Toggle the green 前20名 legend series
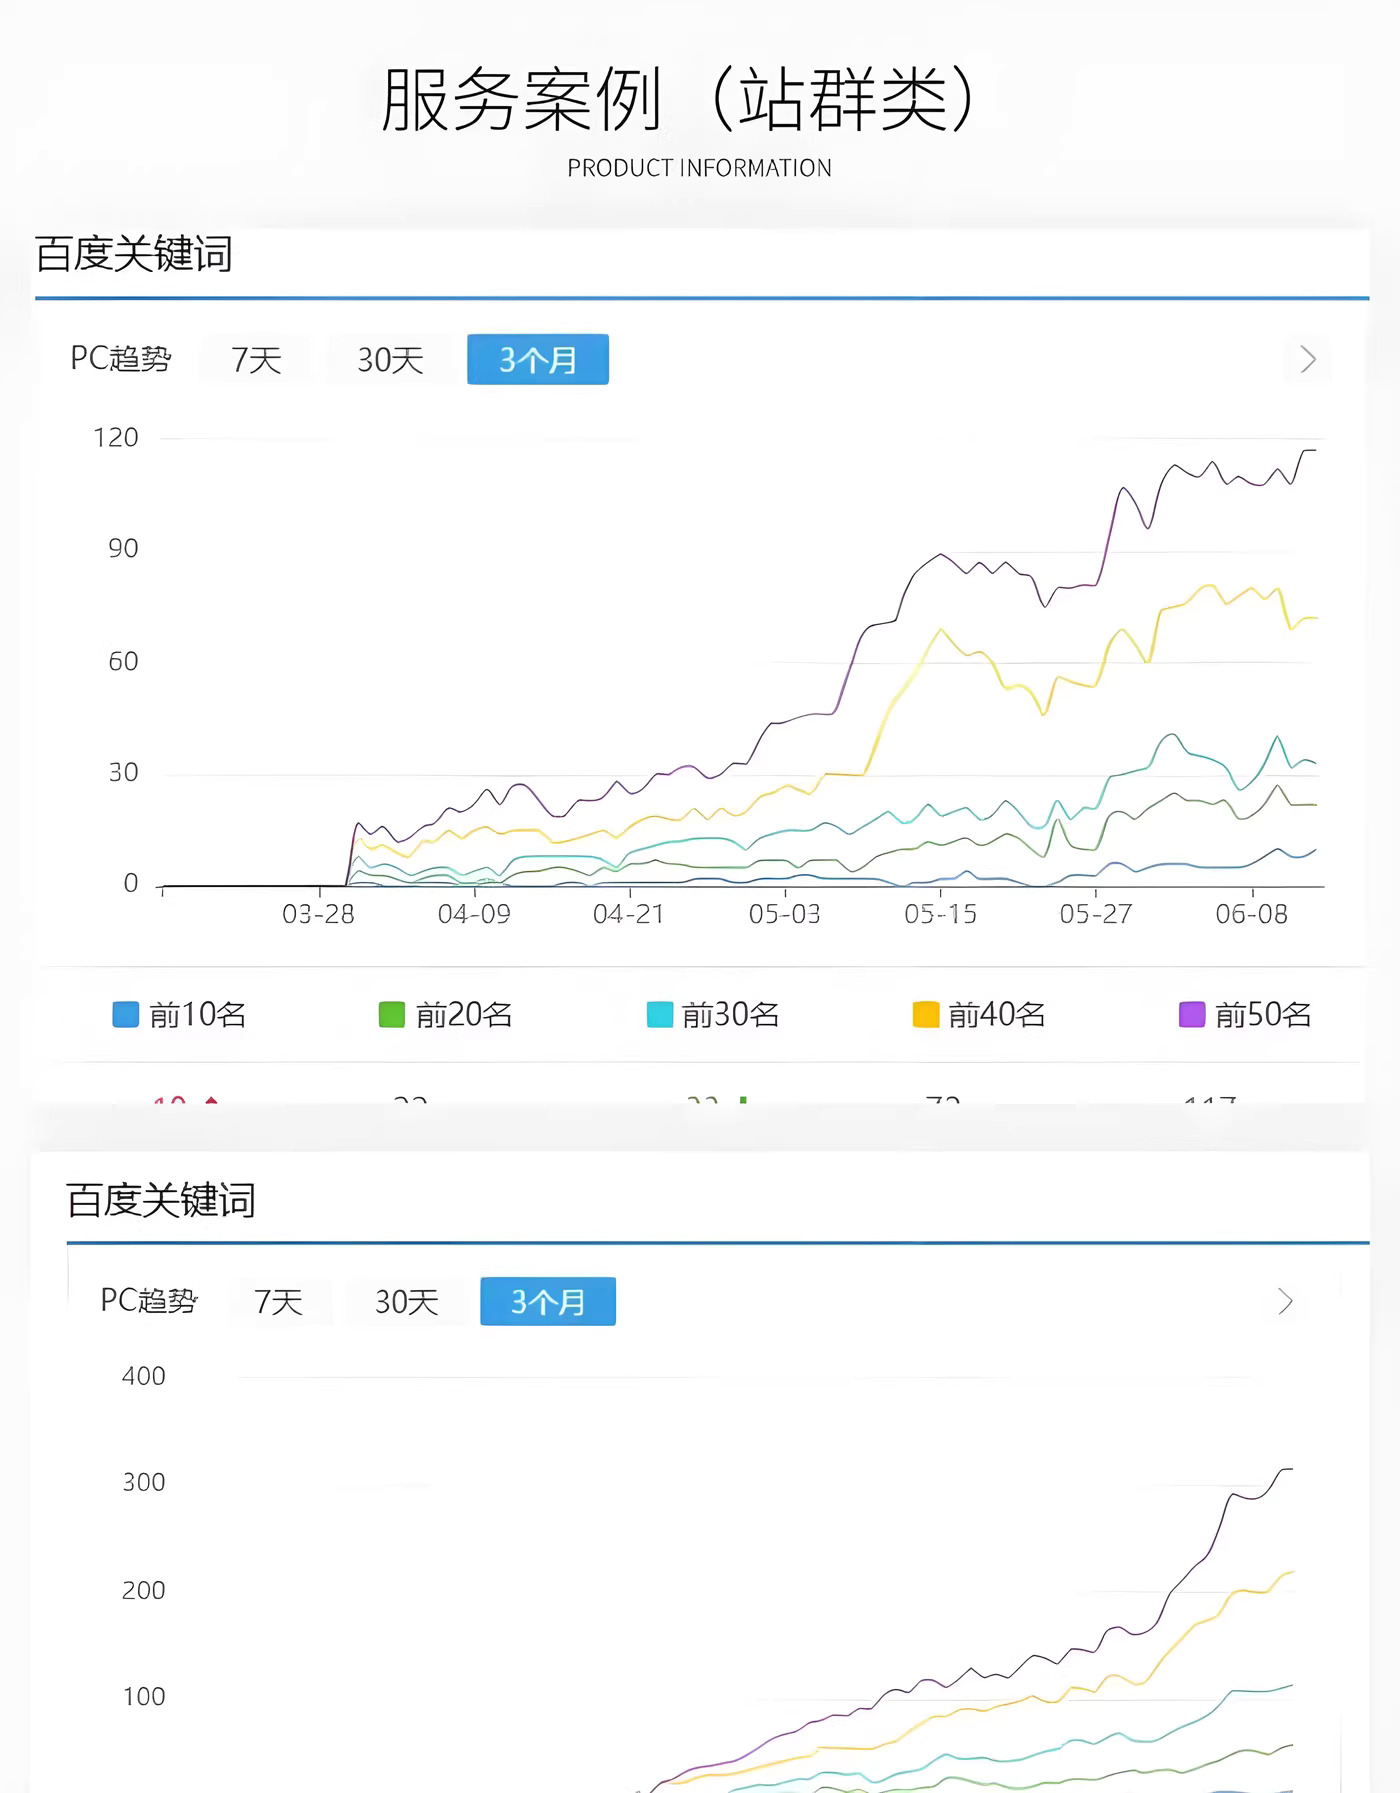 (446, 1015)
